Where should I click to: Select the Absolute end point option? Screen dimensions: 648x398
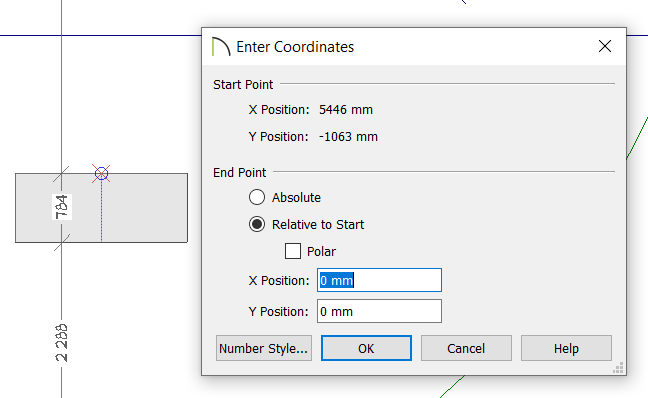(257, 197)
